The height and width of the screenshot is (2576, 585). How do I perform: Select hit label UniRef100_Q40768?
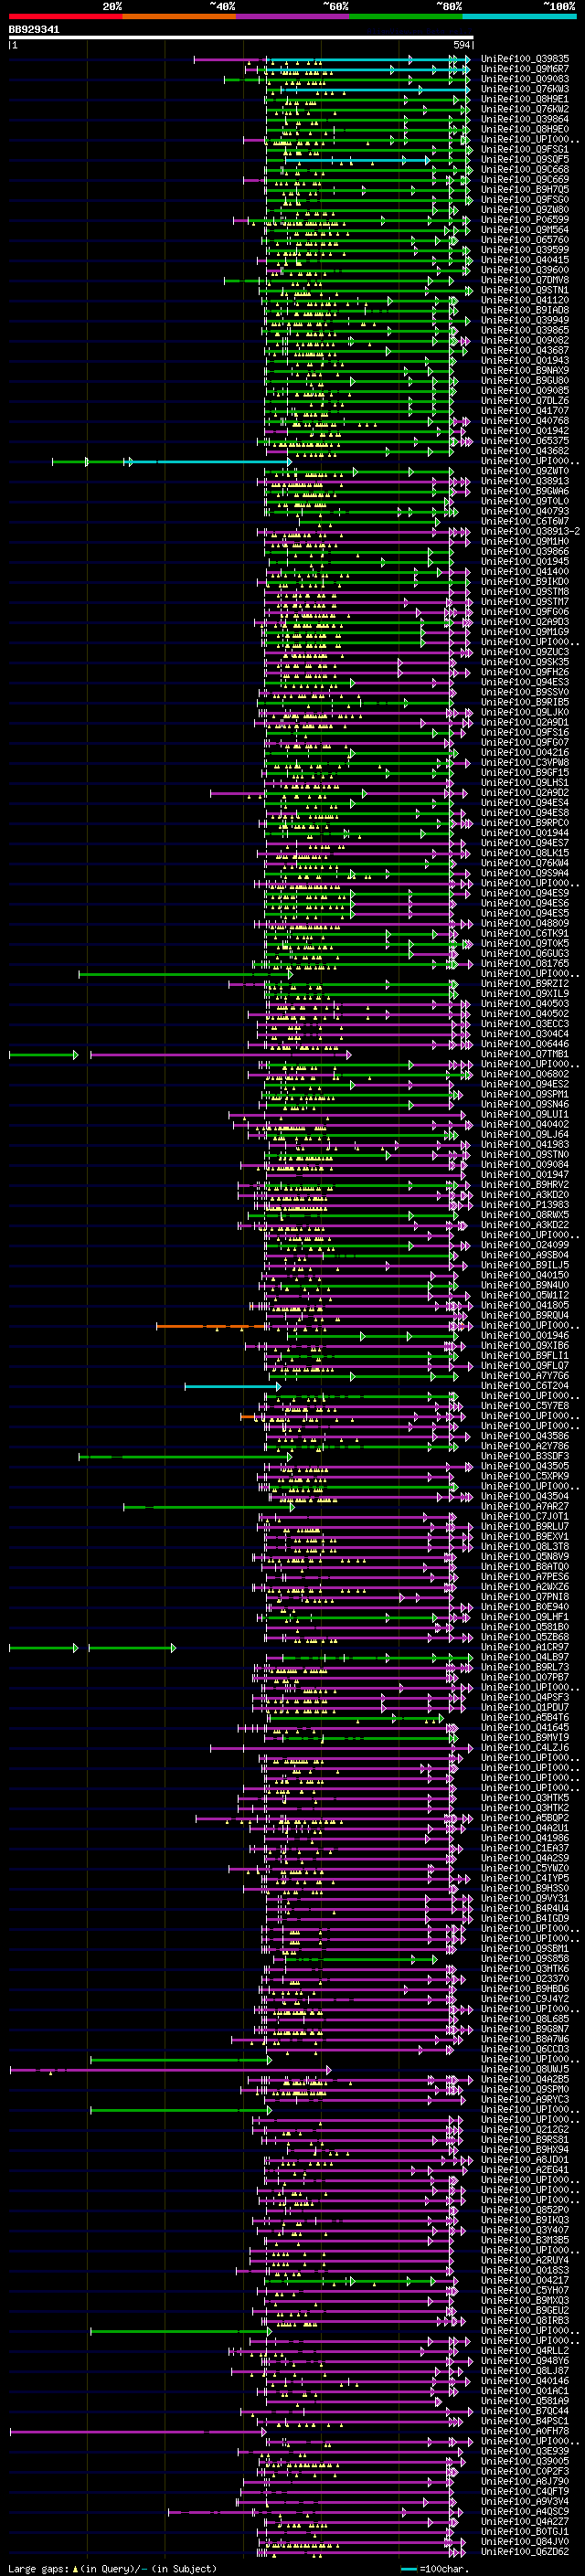point(525,421)
